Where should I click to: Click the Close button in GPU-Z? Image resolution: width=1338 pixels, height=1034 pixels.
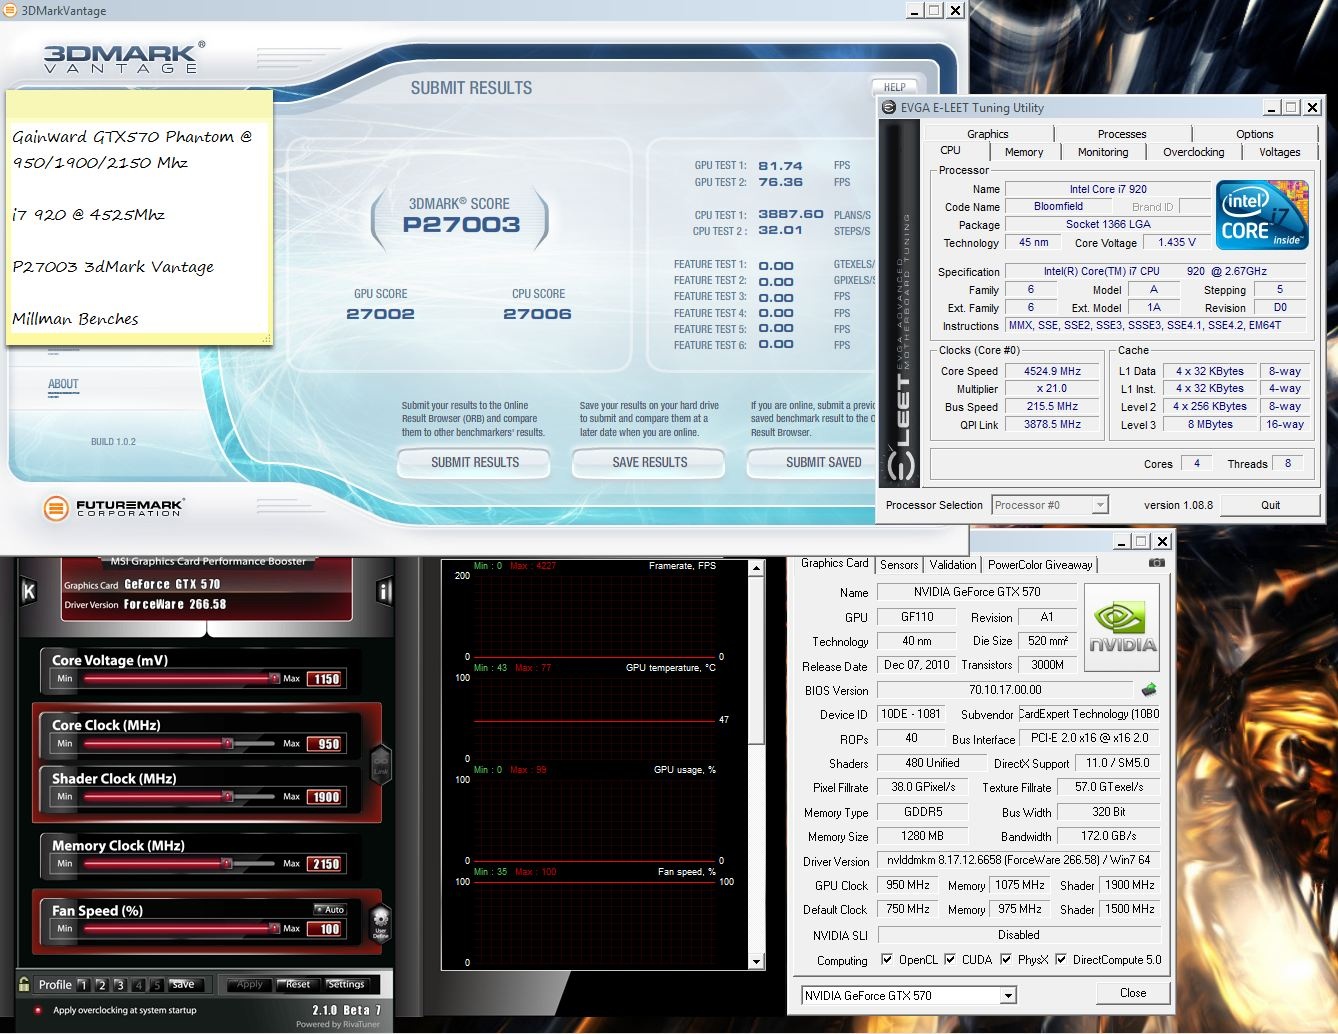tap(1133, 993)
